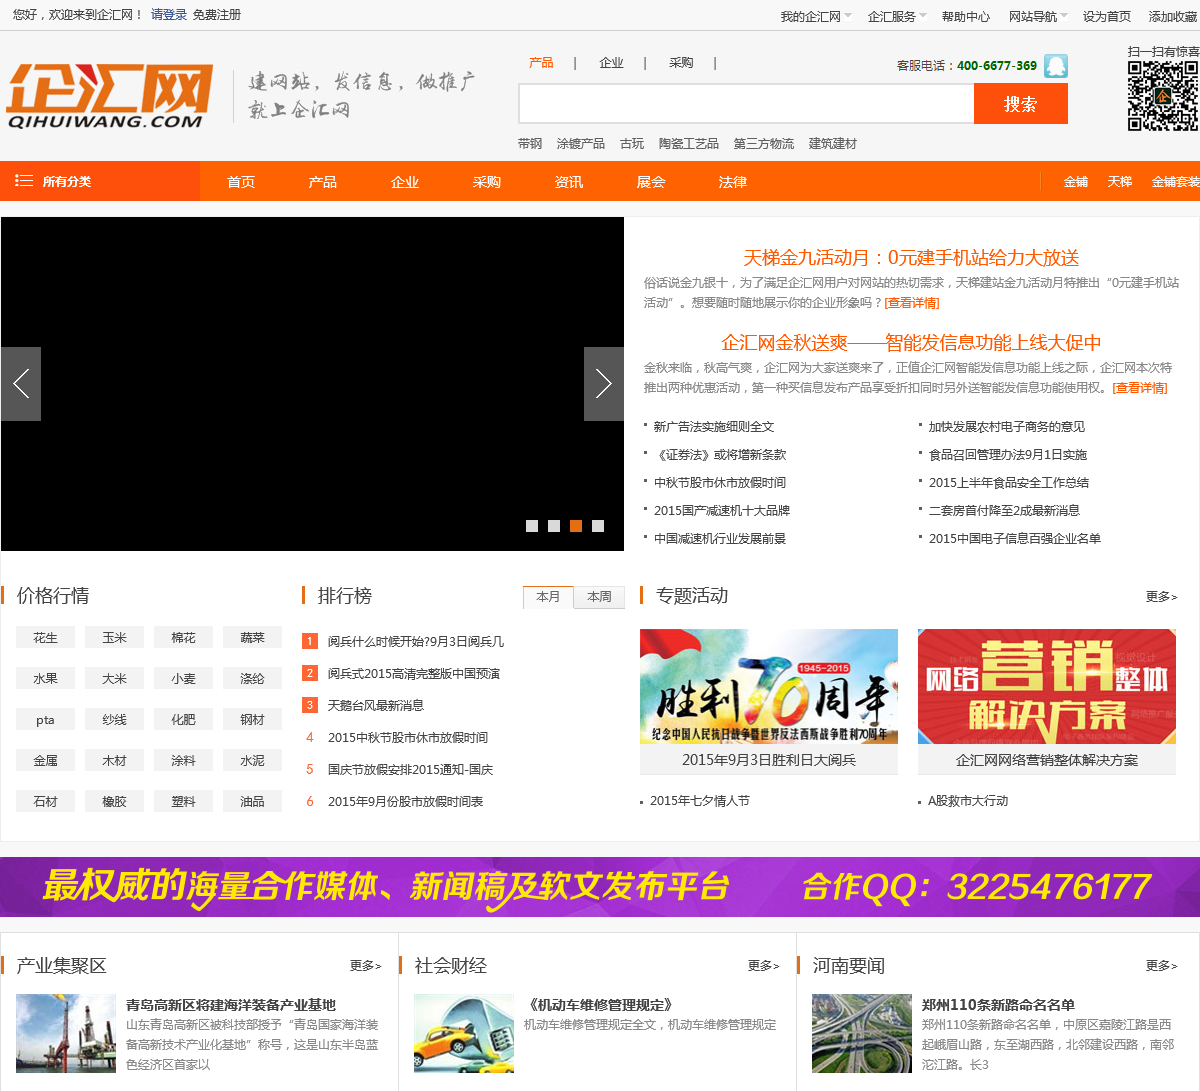Click inside the search input field
The height and width of the screenshot is (1091, 1200).
coord(745,104)
